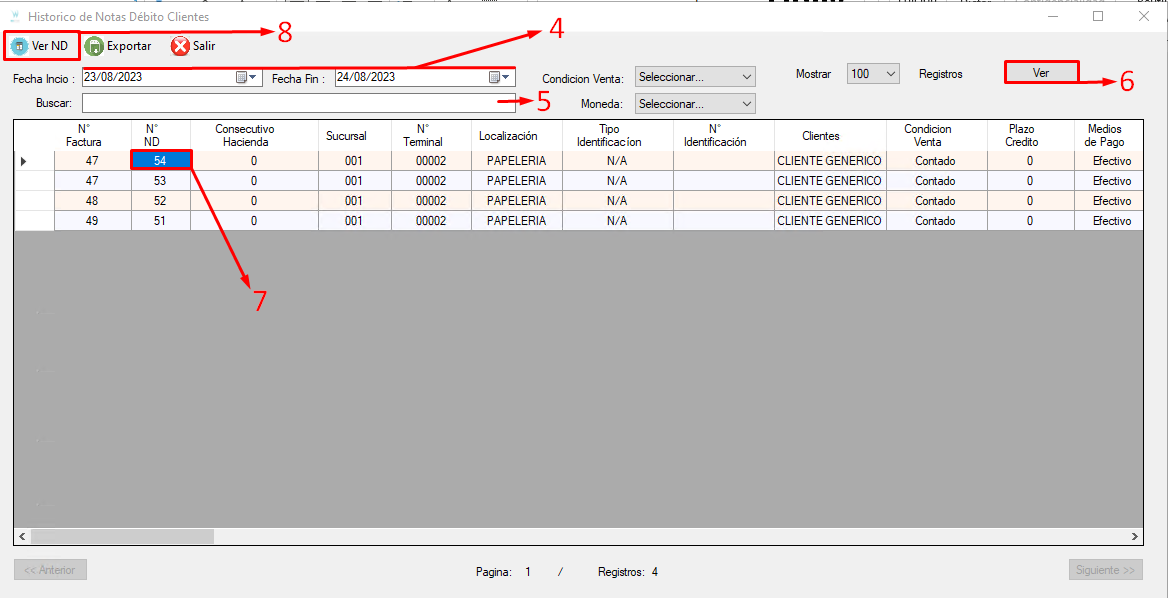Screen dimensions: 1168x598
Task: Click Contado cell in ND 52 row
Action: (x=935, y=200)
